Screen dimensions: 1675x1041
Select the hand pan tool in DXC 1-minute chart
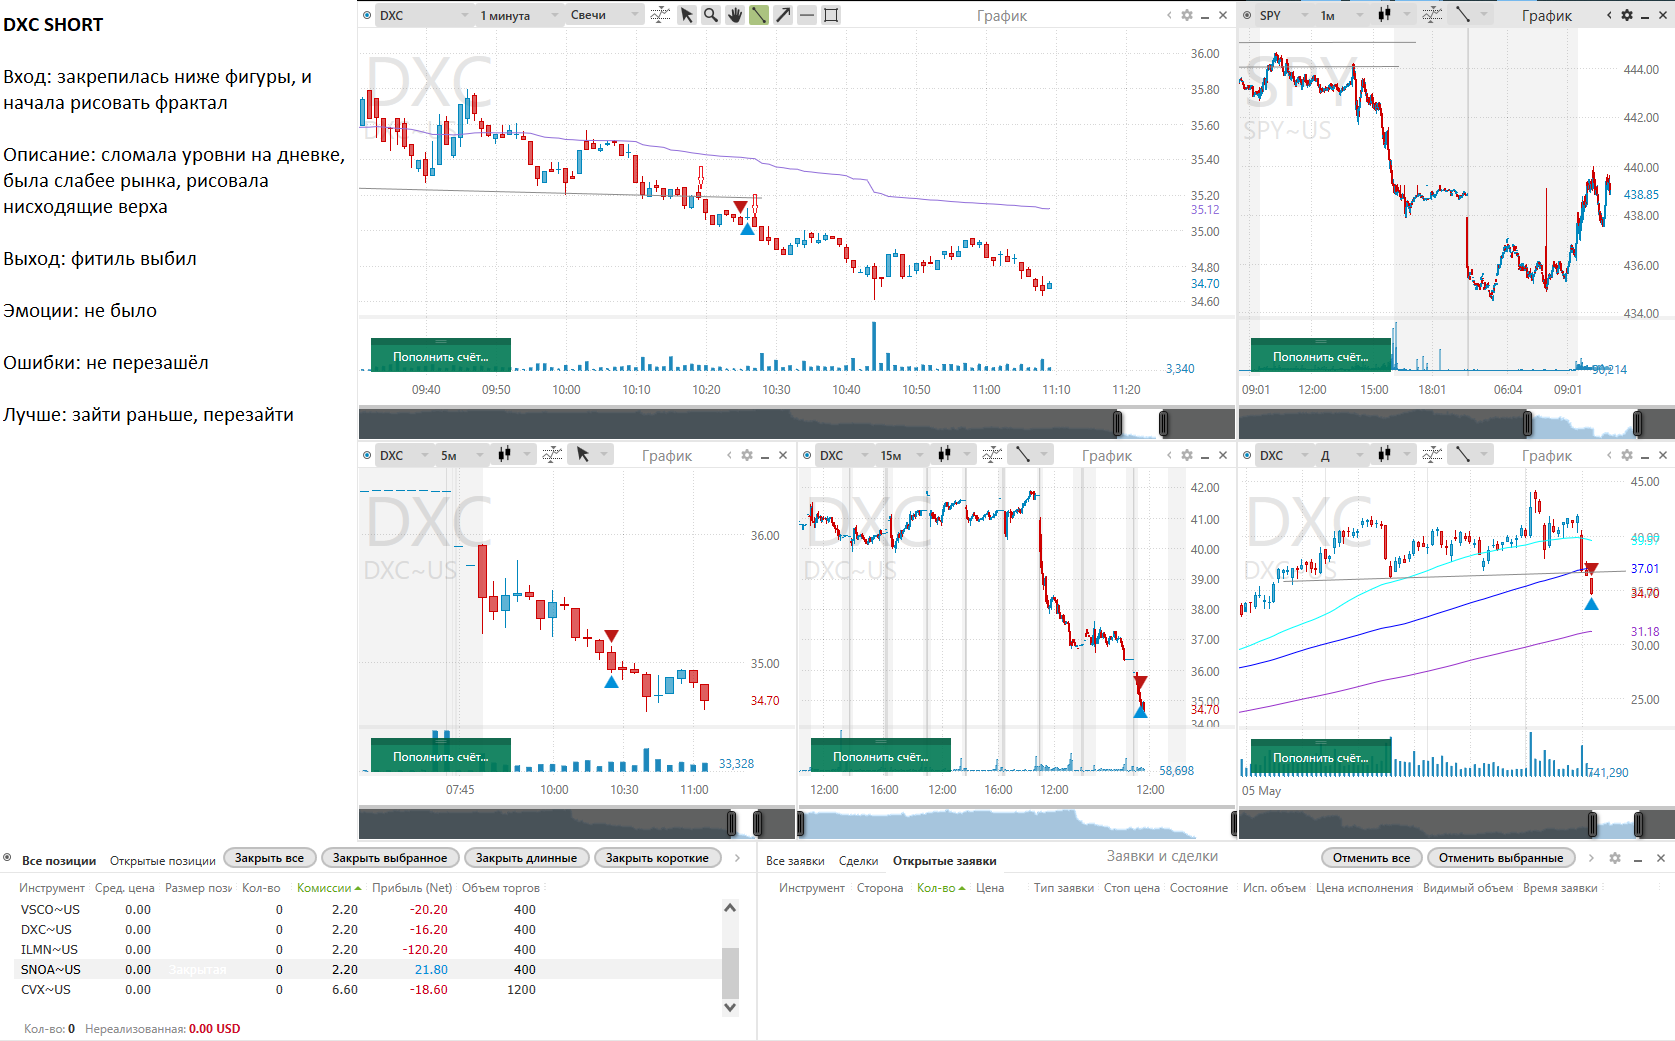tap(735, 15)
